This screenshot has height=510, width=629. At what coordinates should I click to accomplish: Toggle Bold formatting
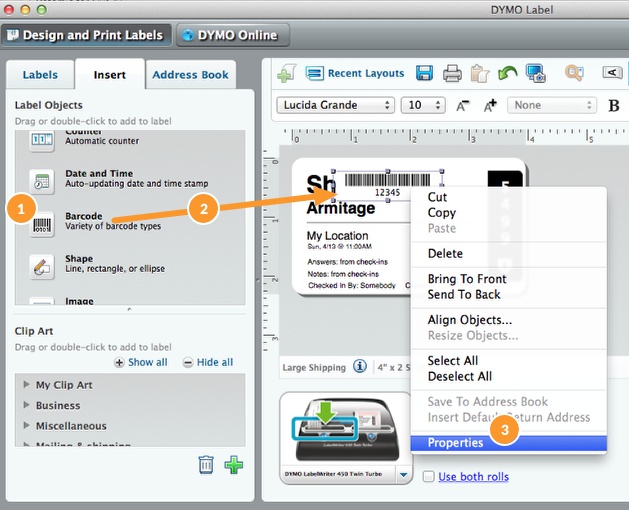[x=613, y=106]
